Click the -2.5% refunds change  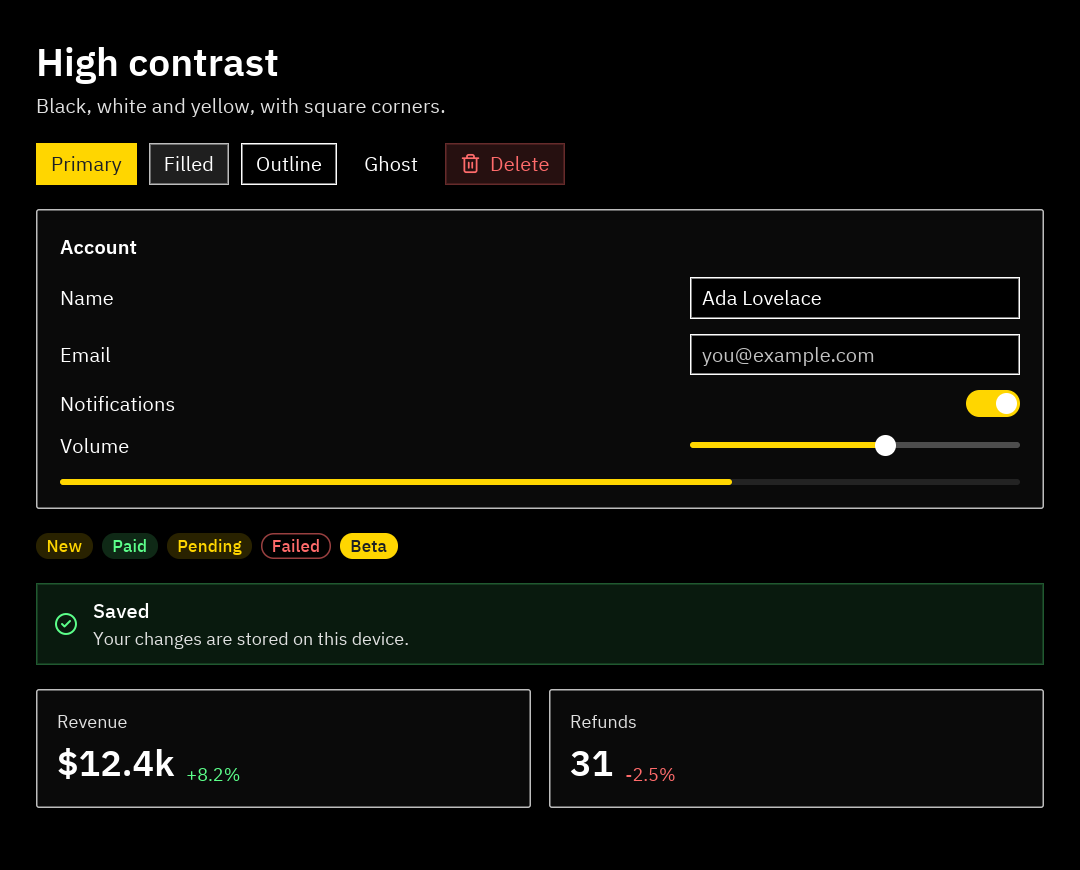pos(650,775)
